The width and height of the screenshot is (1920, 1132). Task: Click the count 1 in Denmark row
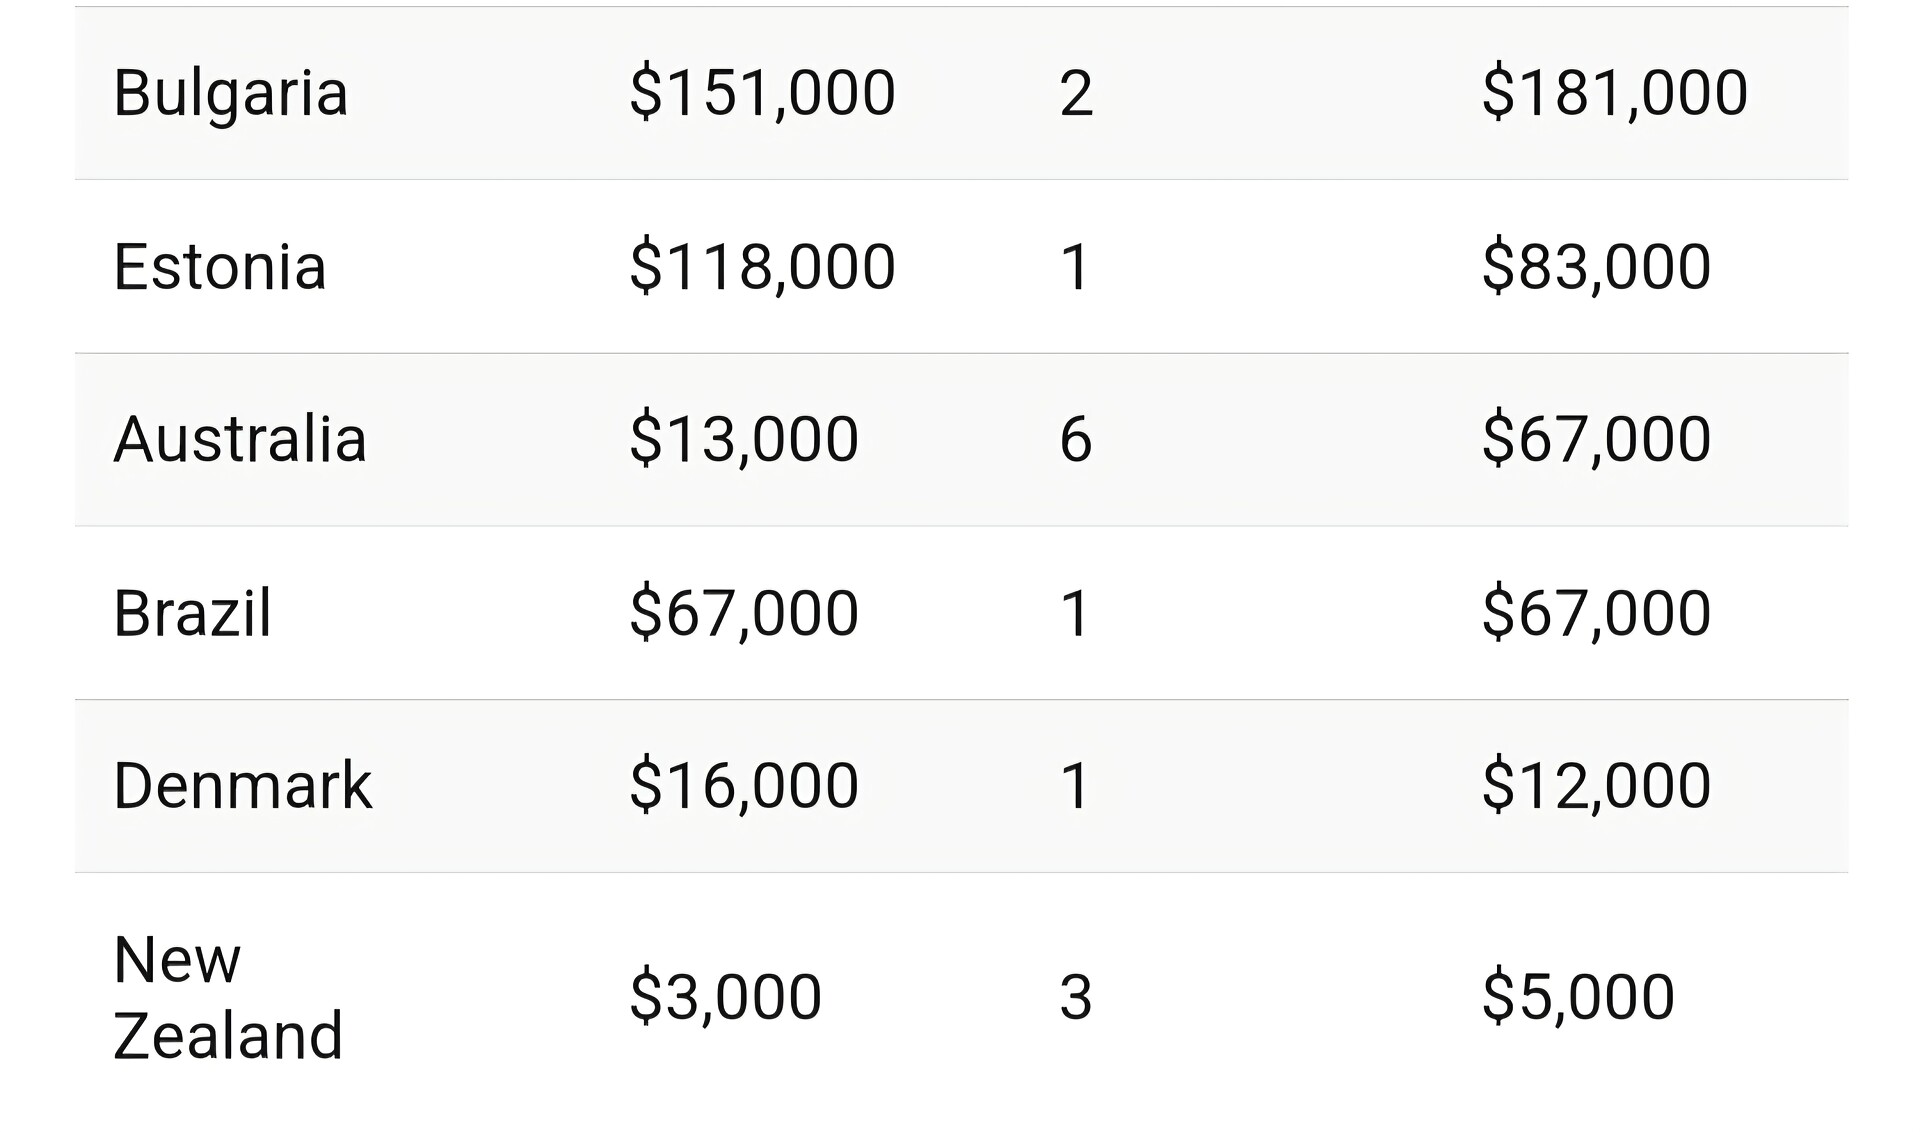pyautogui.click(x=1075, y=786)
